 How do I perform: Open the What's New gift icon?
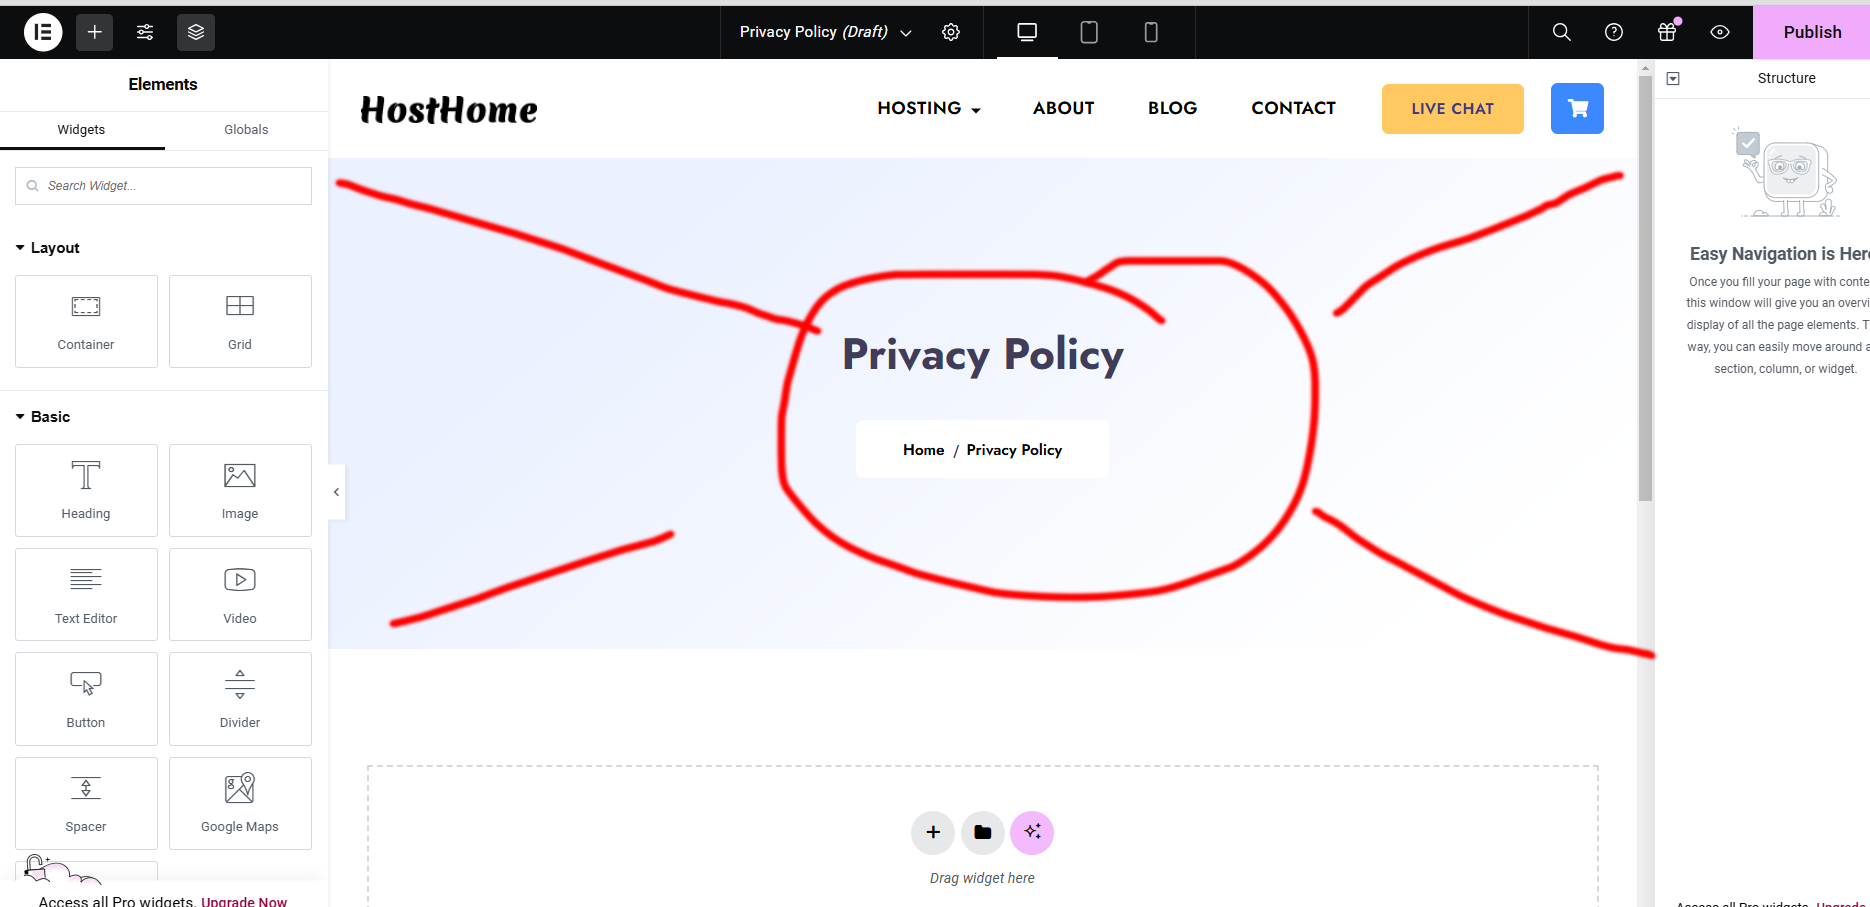[1667, 32]
